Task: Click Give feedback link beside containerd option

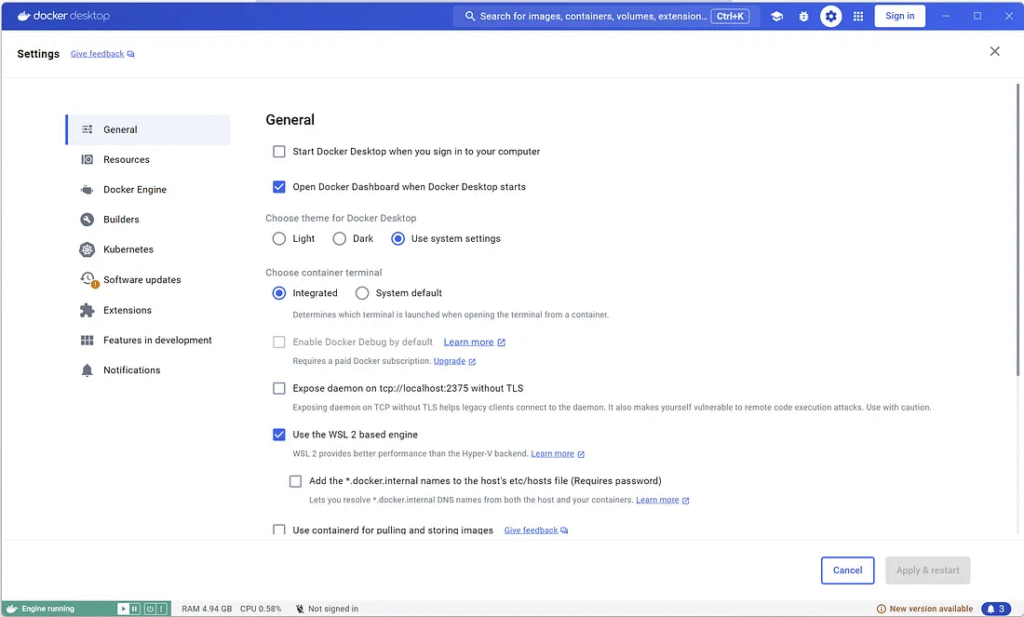Action: pyautogui.click(x=531, y=530)
